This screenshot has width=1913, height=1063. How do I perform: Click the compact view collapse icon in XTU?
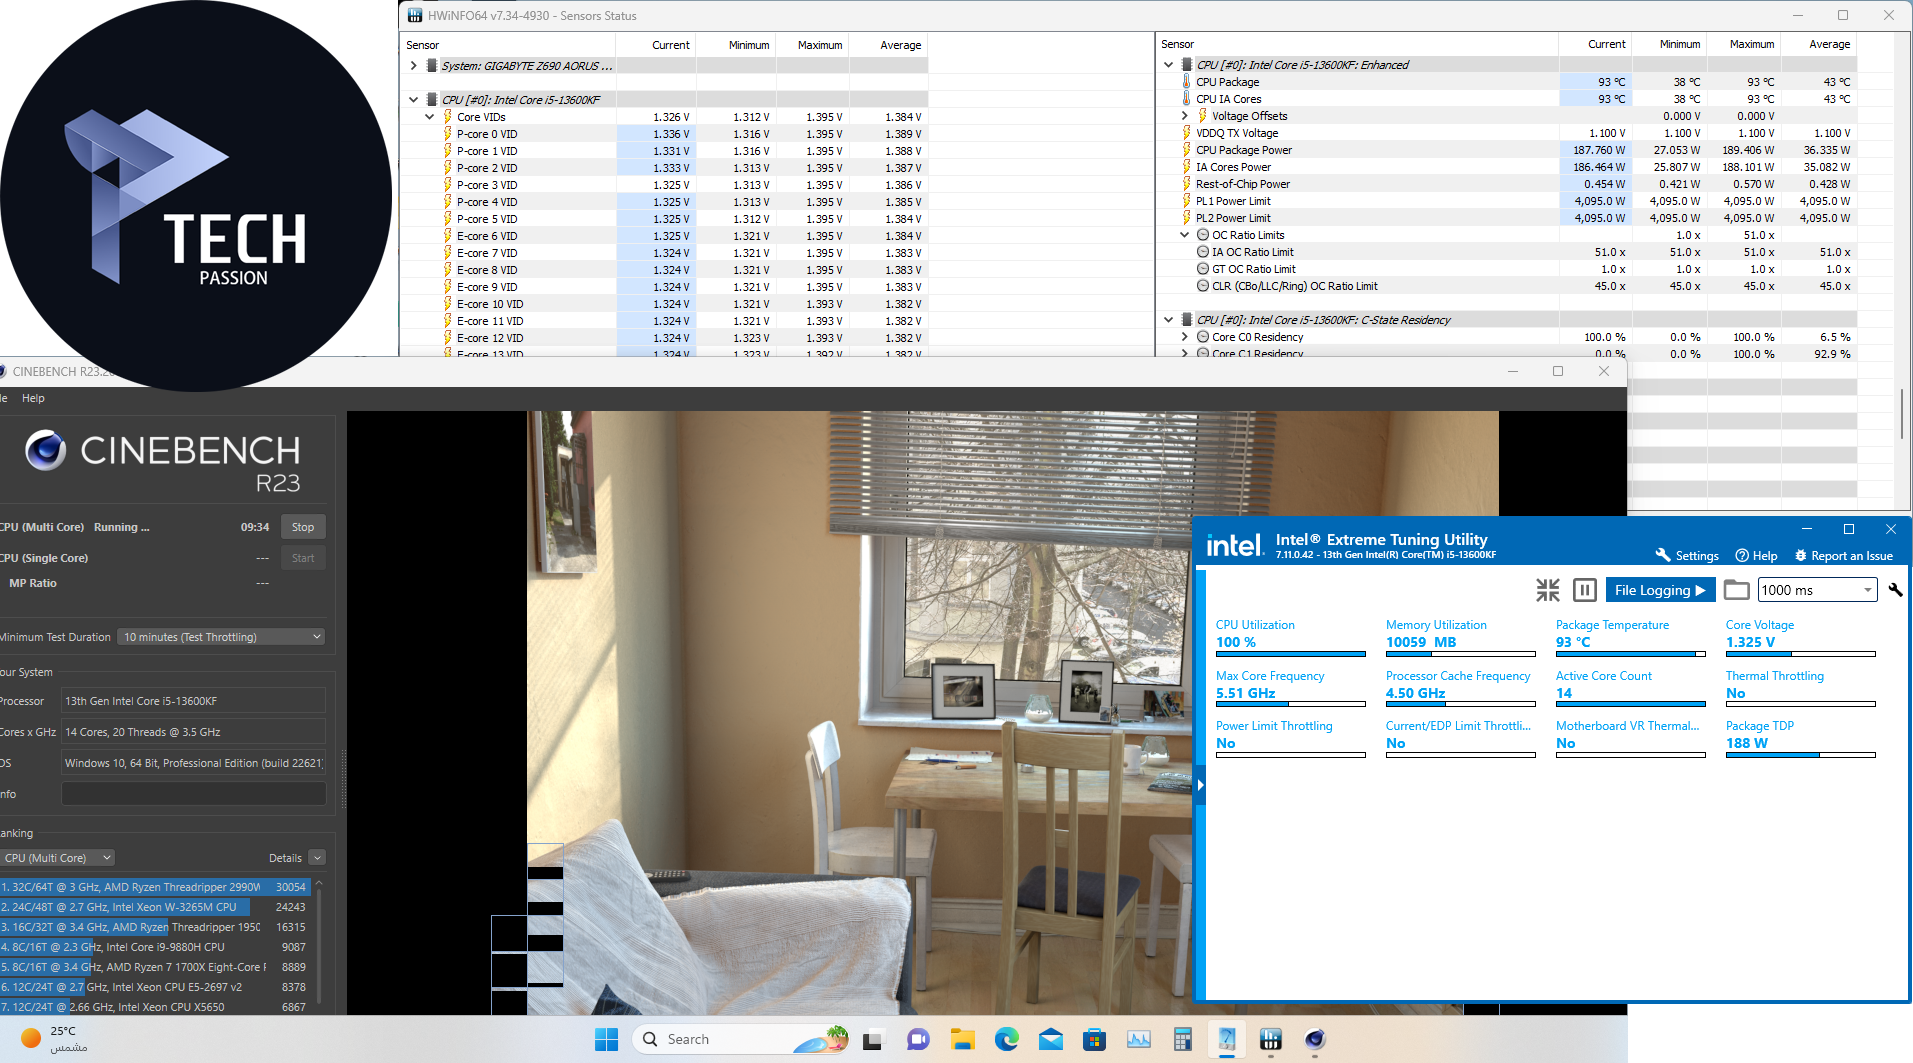tap(1547, 590)
